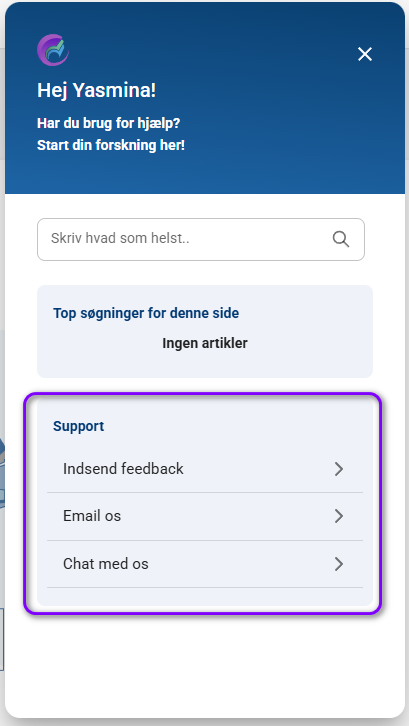409x726 pixels.
Task: Open the Indsend feedback option
Action: [x=205, y=469]
